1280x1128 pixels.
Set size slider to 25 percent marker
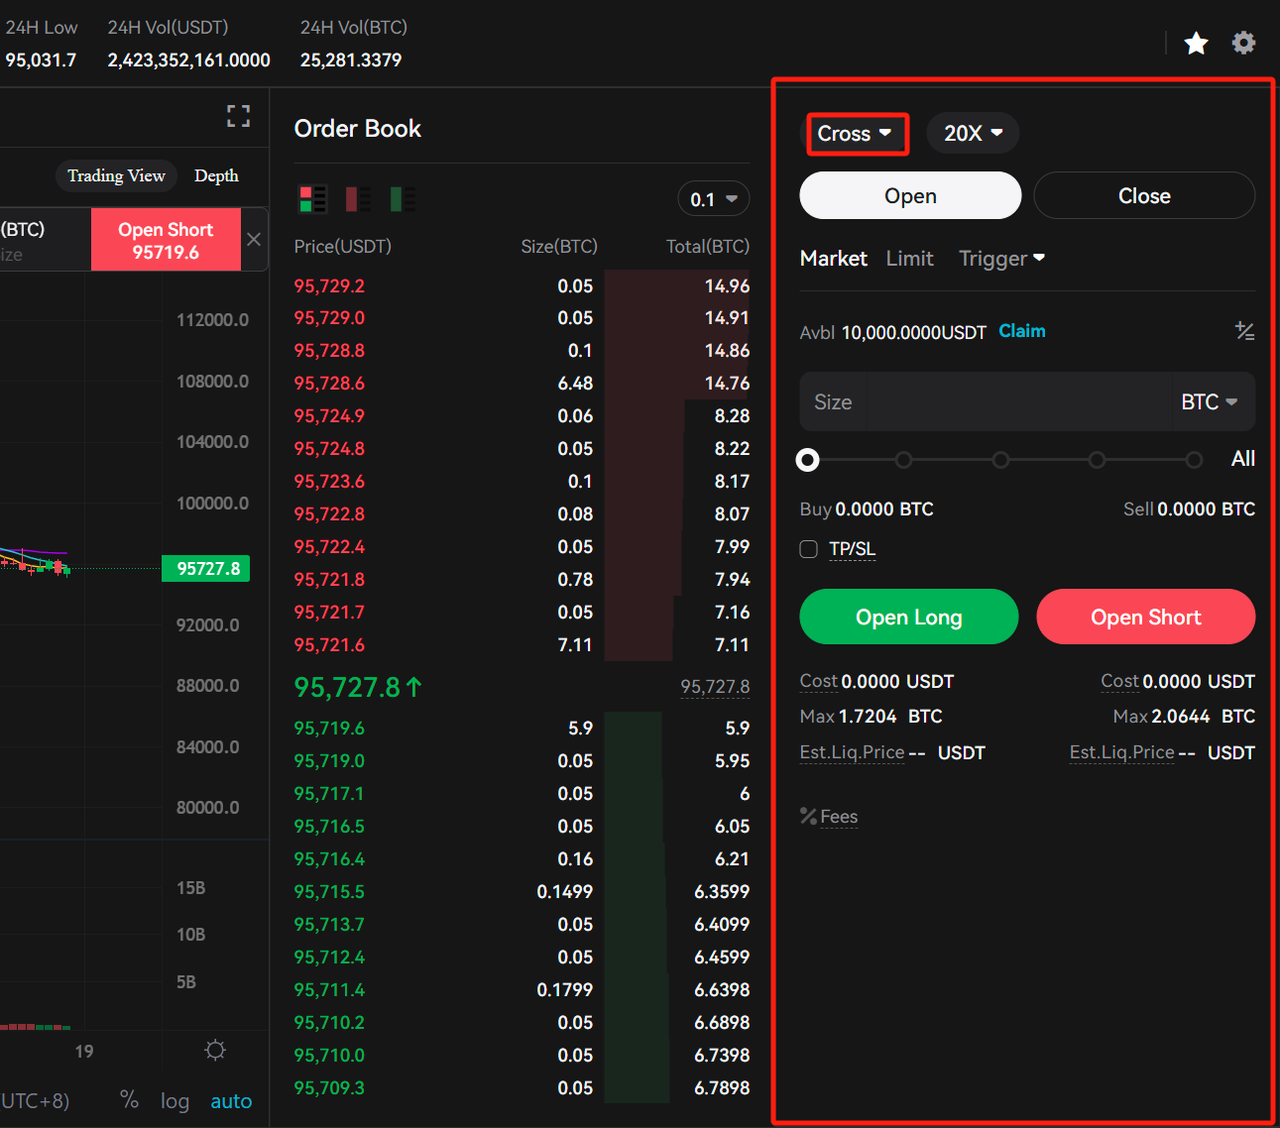tap(904, 460)
